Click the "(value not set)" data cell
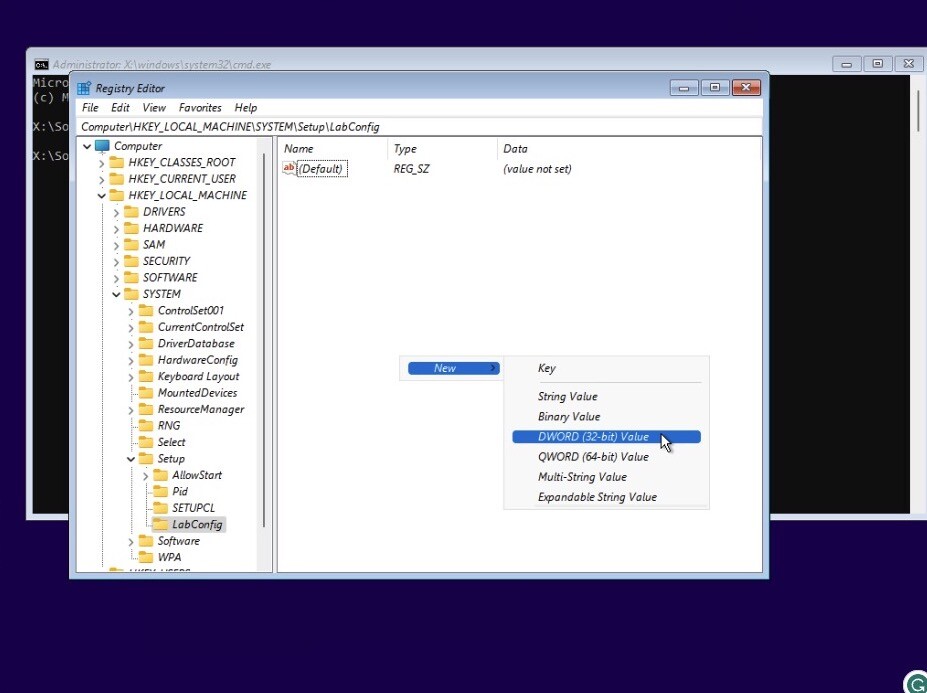This screenshot has width=927, height=693. 537,169
